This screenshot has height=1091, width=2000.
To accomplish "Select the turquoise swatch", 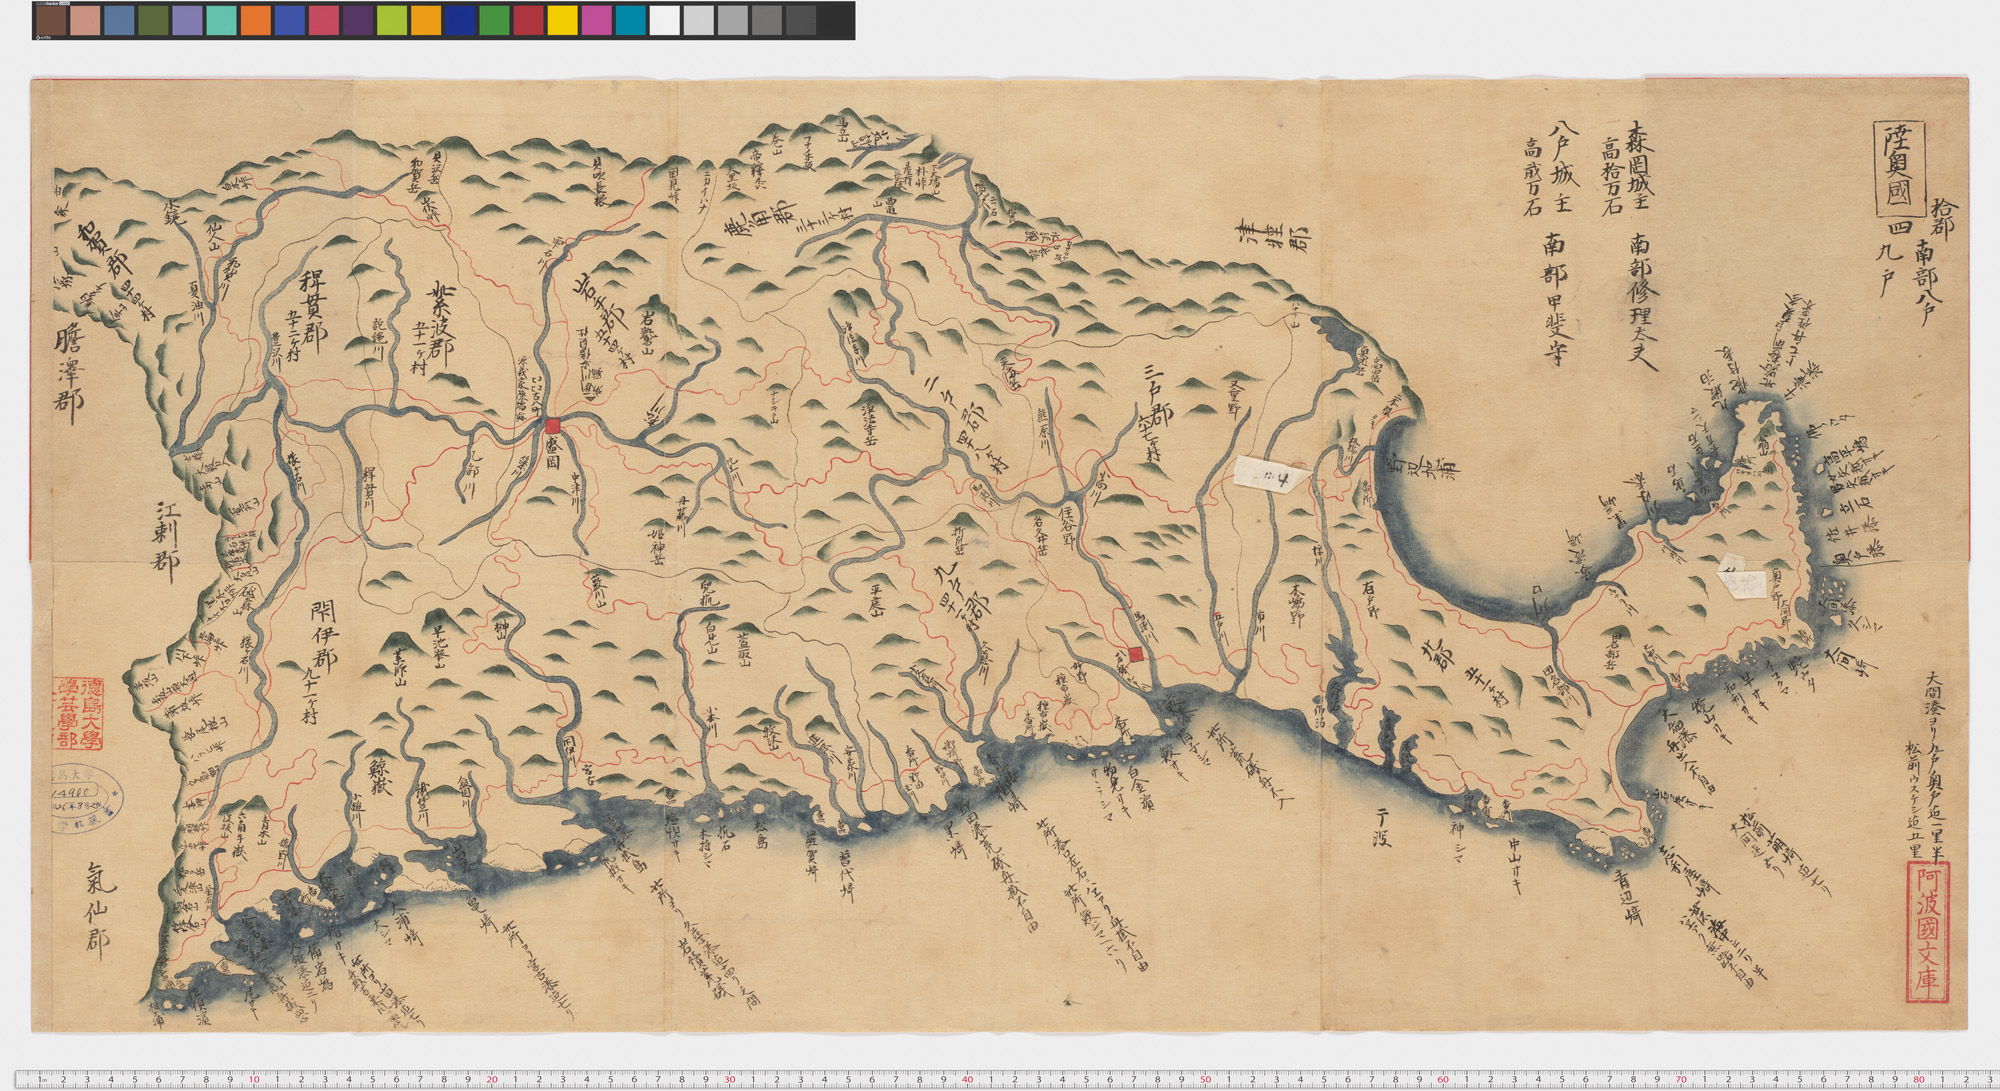I will [221, 21].
